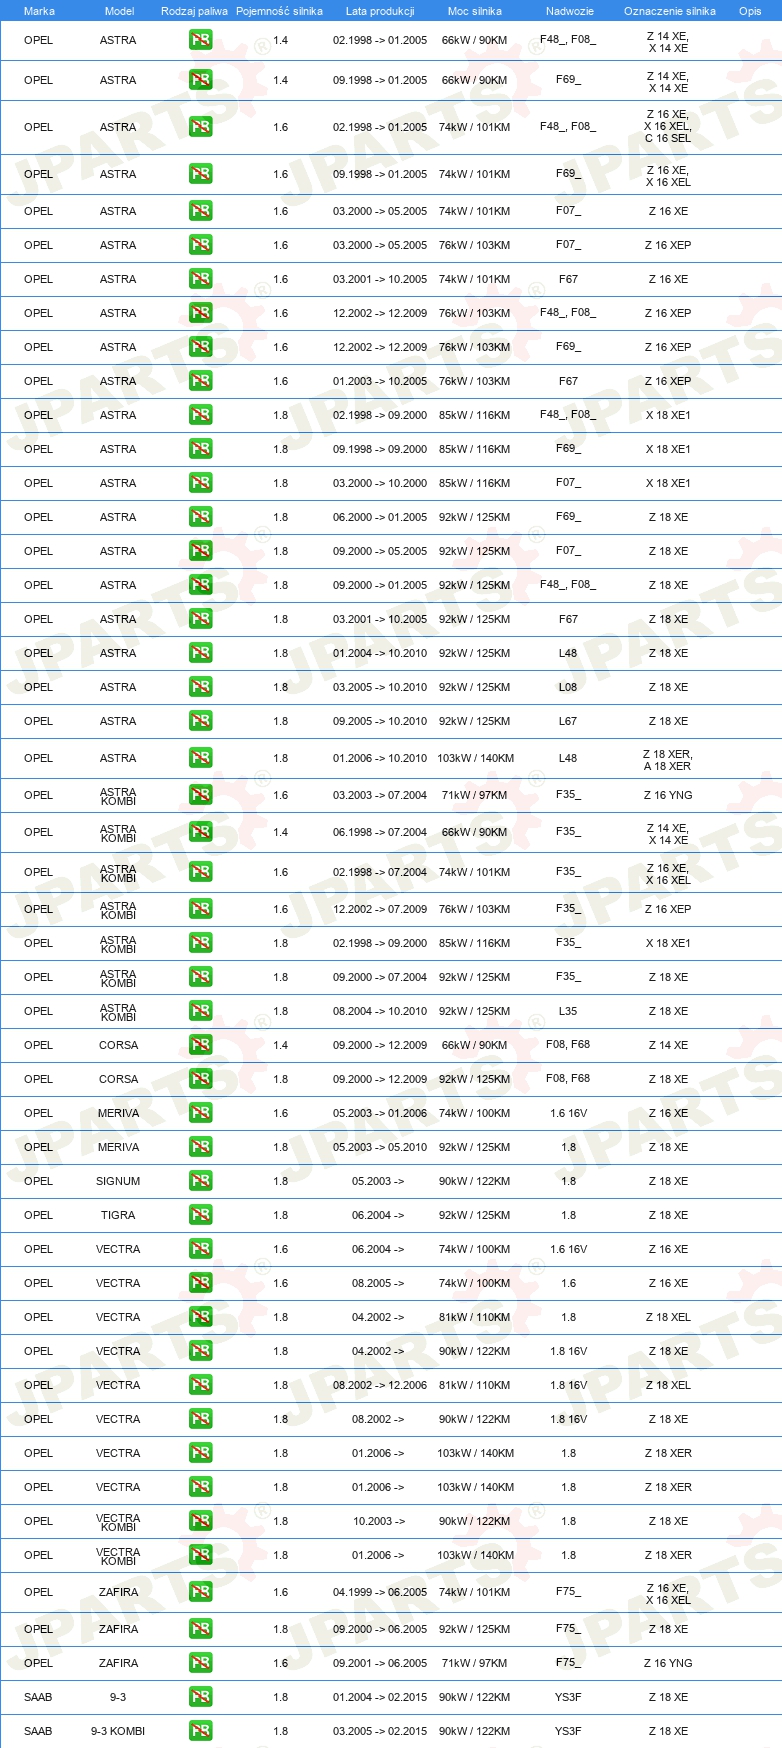Click the petrol icon in the TIGRA row
This screenshot has height=1748, width=782.
point(200,1215)
